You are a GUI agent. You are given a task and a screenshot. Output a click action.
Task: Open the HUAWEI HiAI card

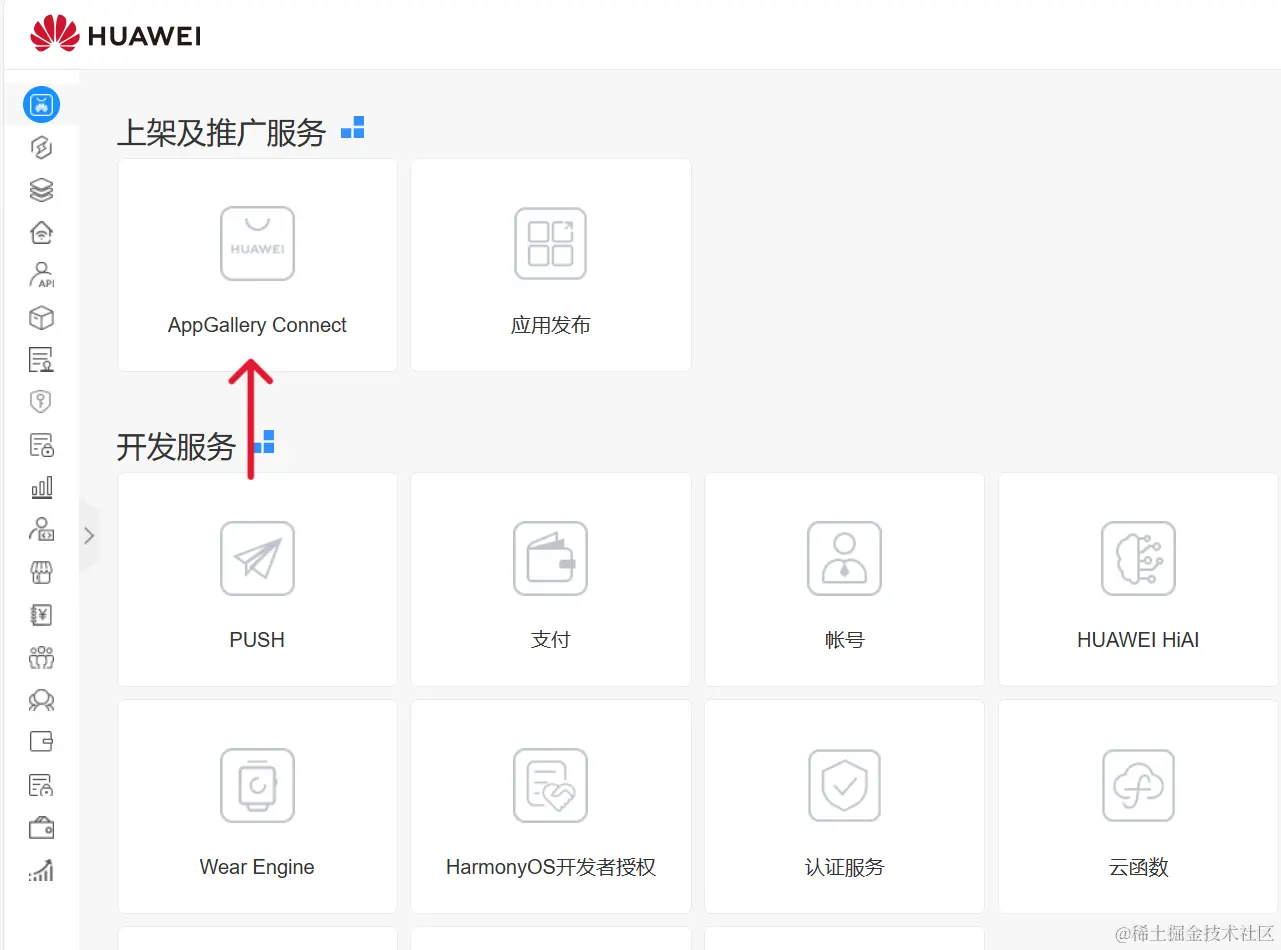point(1138,580)
